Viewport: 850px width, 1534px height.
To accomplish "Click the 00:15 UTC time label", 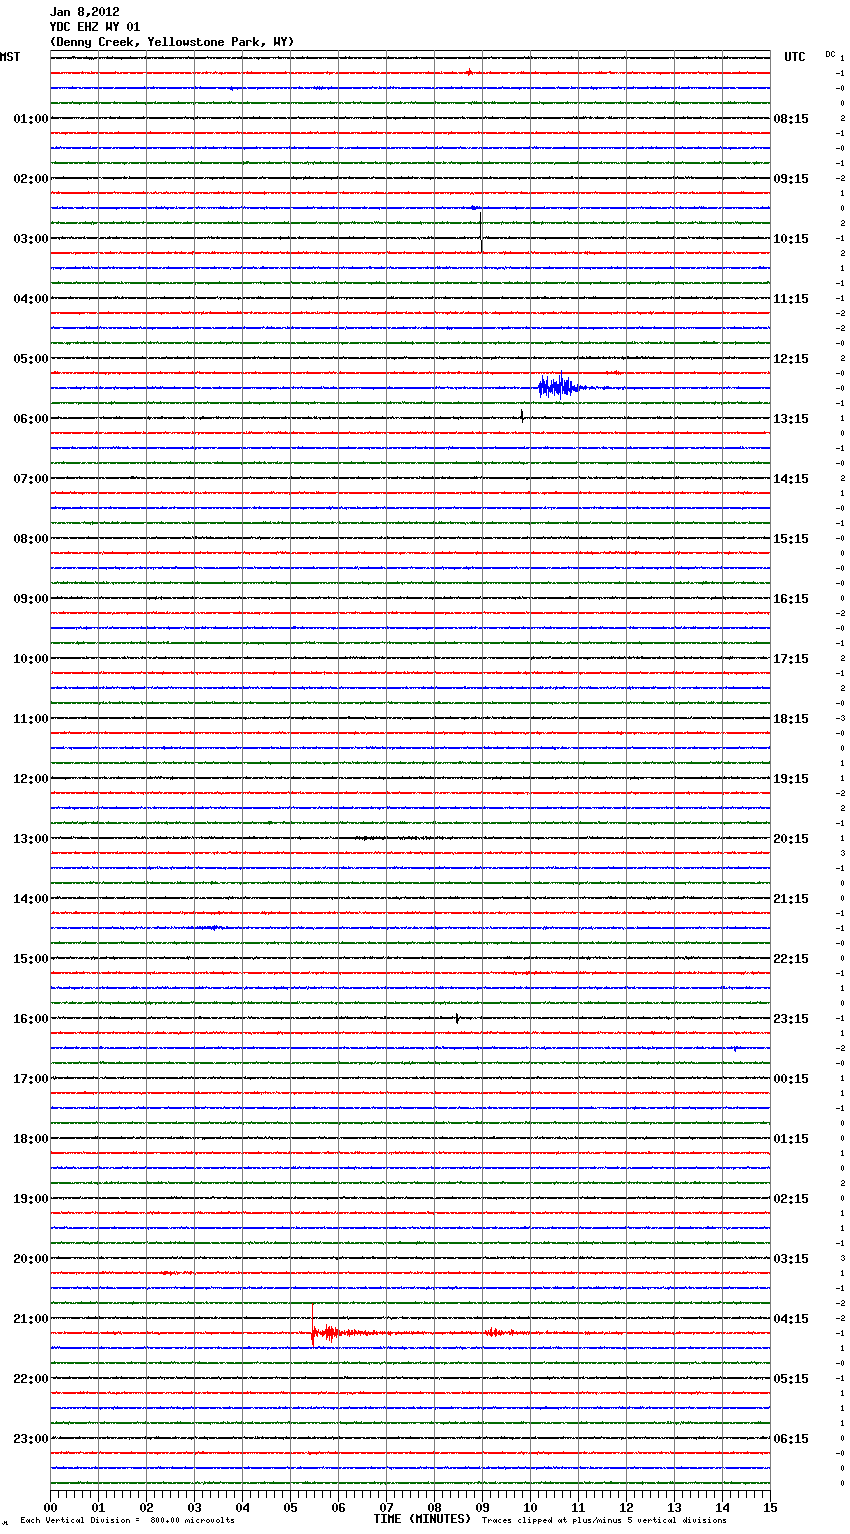I will pyautogui.click(x=791, y=1079).
